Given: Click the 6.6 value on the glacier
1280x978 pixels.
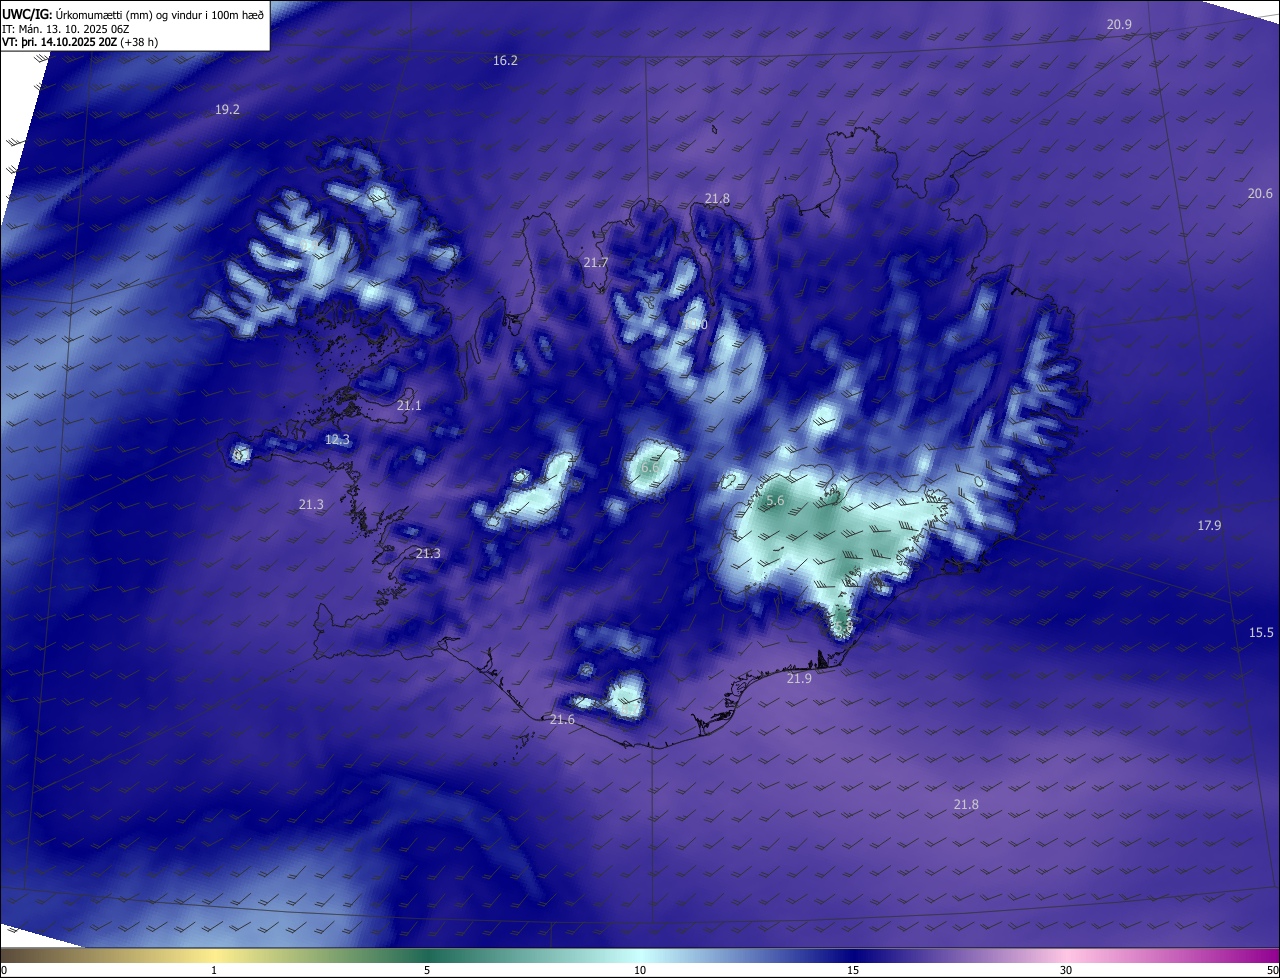Looking at the screenshot, I should click(650, 468).
